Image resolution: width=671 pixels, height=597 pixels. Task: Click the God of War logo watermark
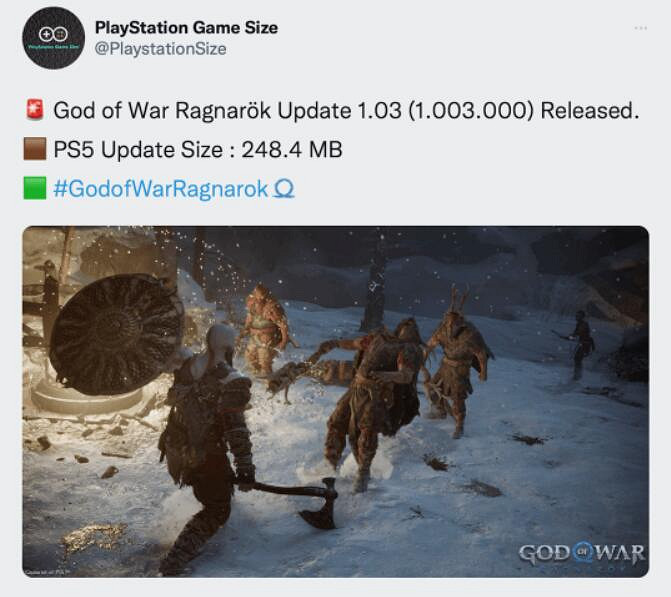coord(581,555)
